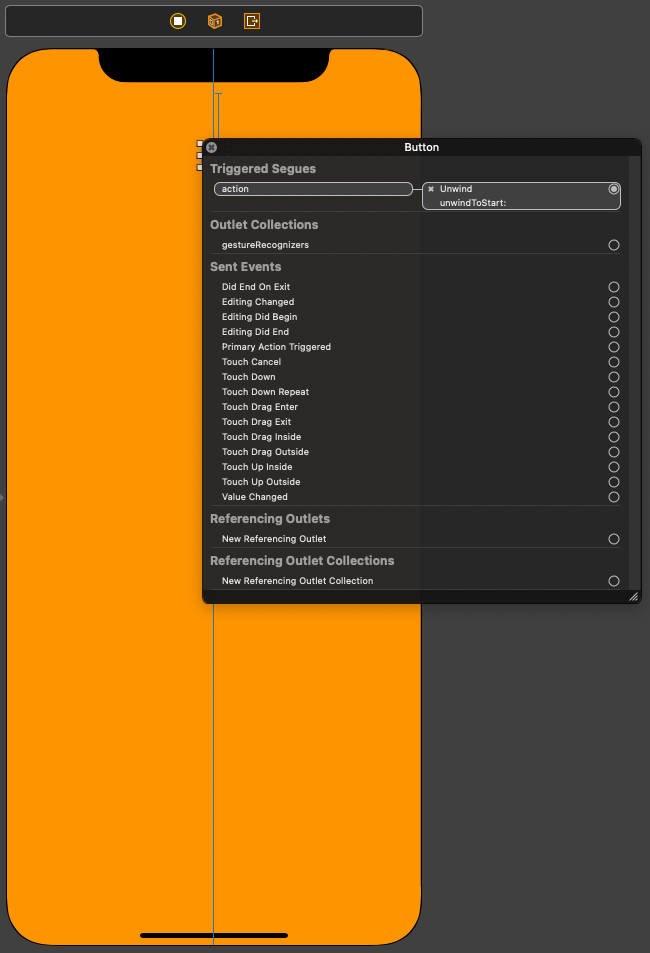The image size is (650, 953).
Task: Click the Touch Drag Outside connection circle
Action: [x=614, y=452]
